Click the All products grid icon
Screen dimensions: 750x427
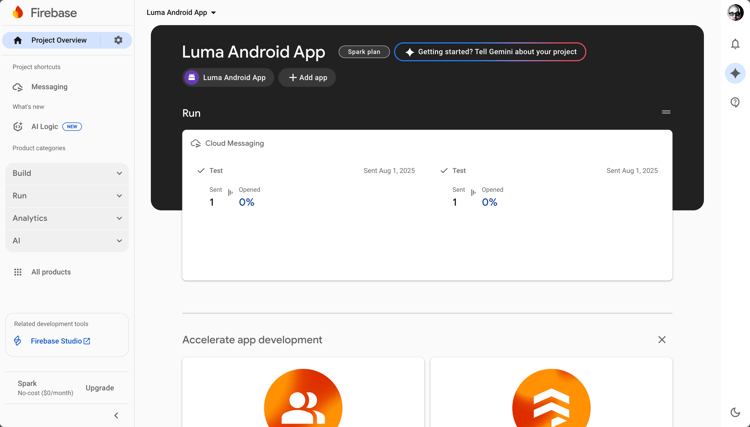click(x=18, y=272)
